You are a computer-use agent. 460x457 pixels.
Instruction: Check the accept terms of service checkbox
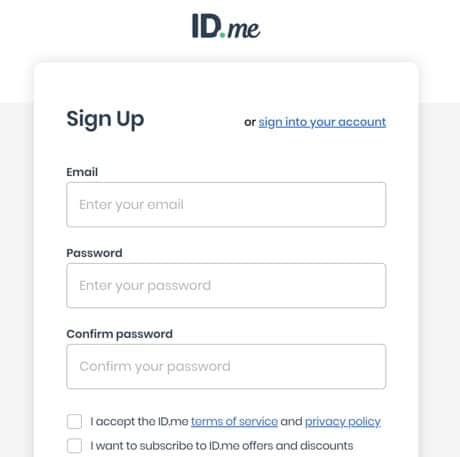click(x=74, y=422)
